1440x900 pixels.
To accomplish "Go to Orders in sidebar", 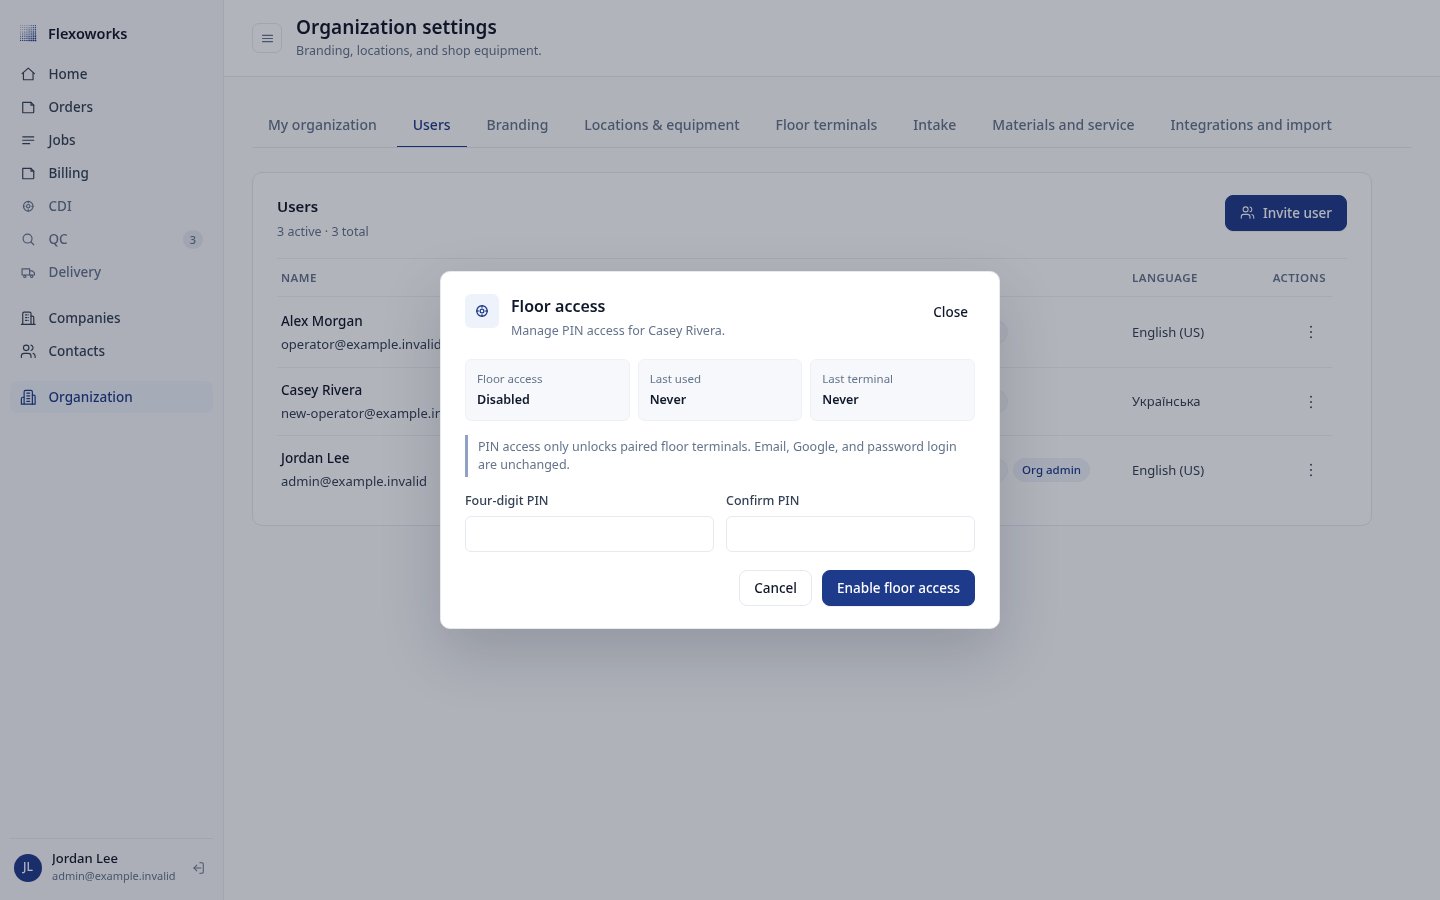I will coord(111,107).
